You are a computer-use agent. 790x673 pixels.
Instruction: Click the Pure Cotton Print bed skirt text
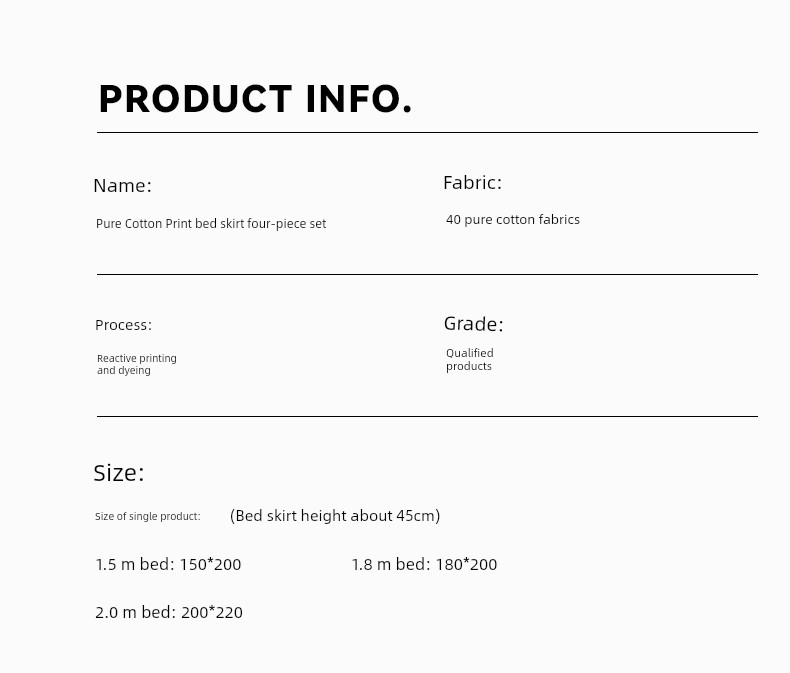[170, 224]
